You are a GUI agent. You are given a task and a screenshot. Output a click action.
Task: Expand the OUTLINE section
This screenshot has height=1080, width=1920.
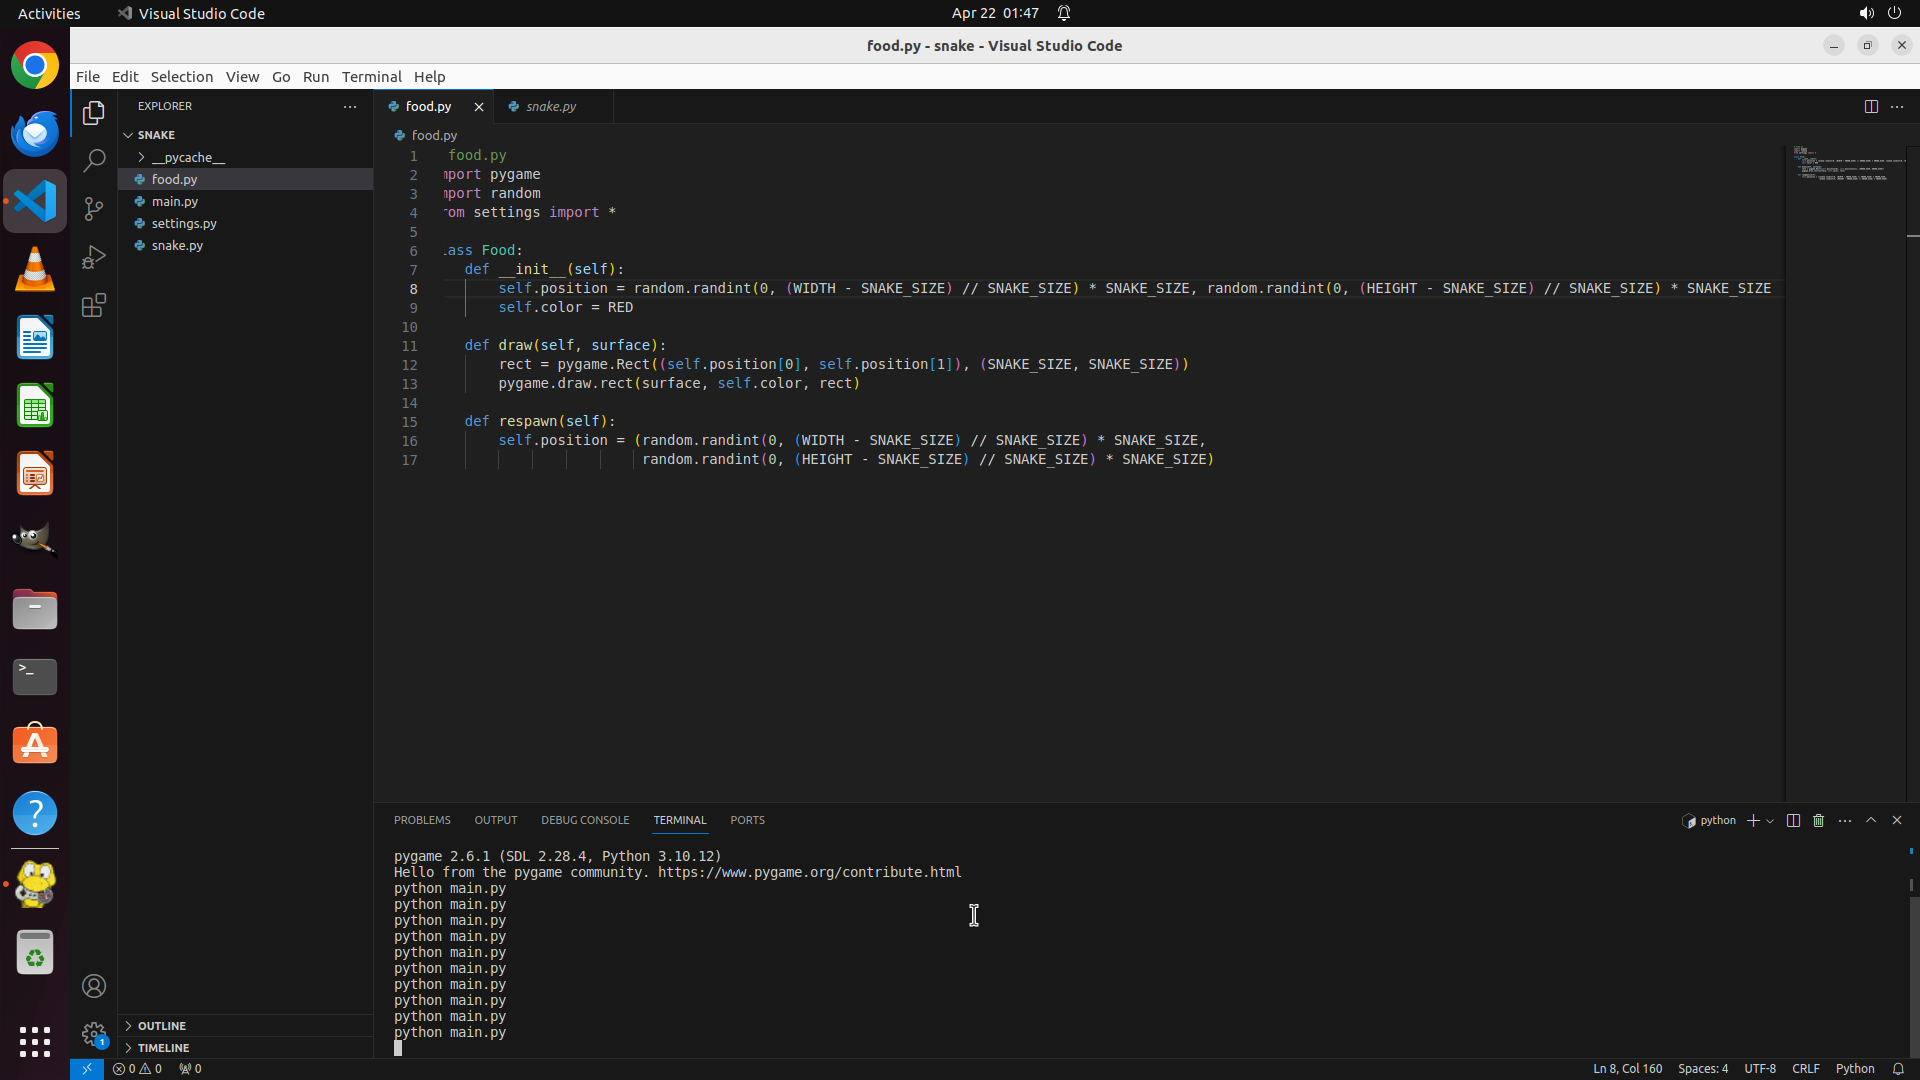coord(162,1026)
